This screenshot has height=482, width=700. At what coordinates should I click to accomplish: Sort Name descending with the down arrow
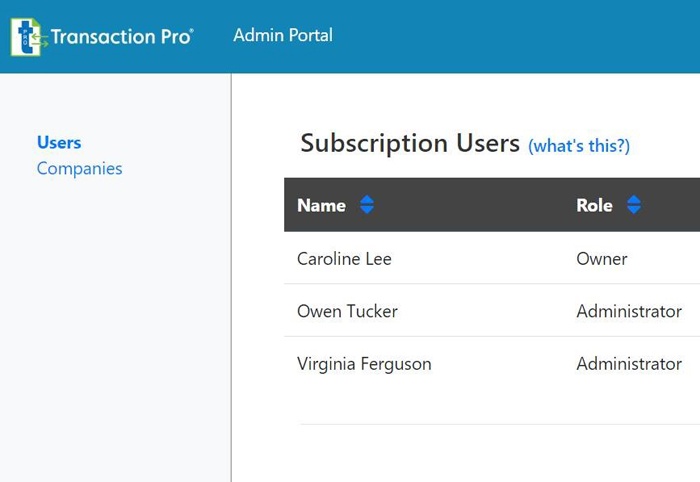pos(367,211)
